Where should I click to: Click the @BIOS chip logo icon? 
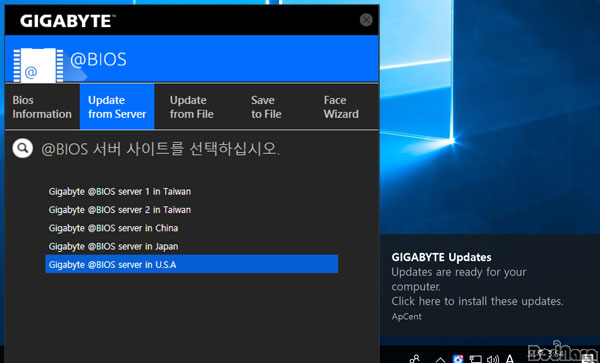click(38, 65)
